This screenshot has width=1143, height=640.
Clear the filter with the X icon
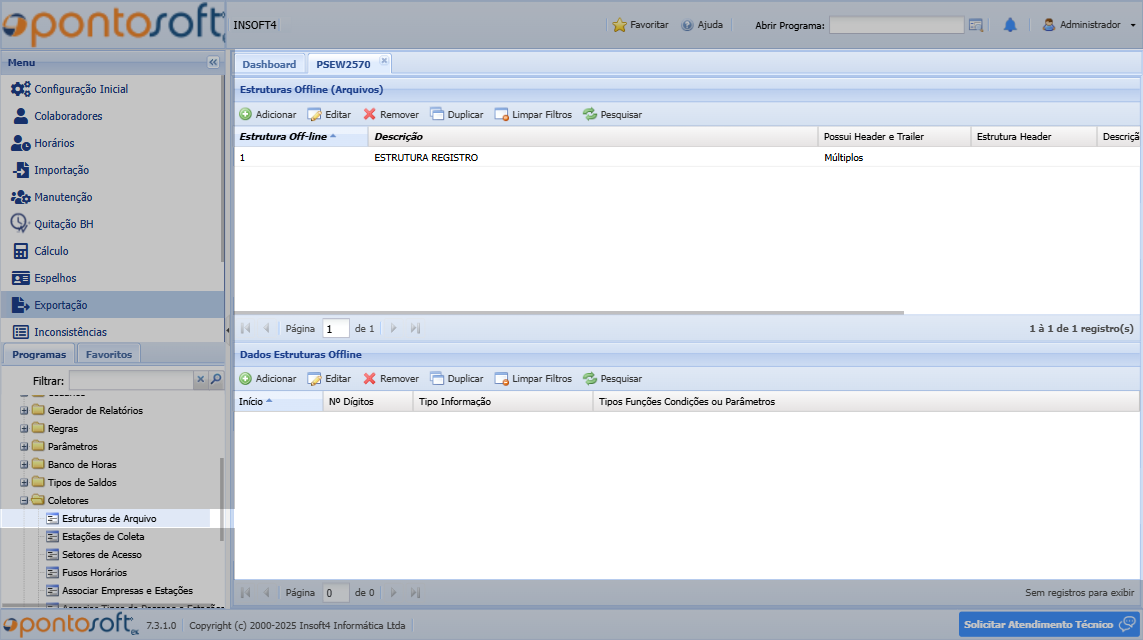(200, 380)
